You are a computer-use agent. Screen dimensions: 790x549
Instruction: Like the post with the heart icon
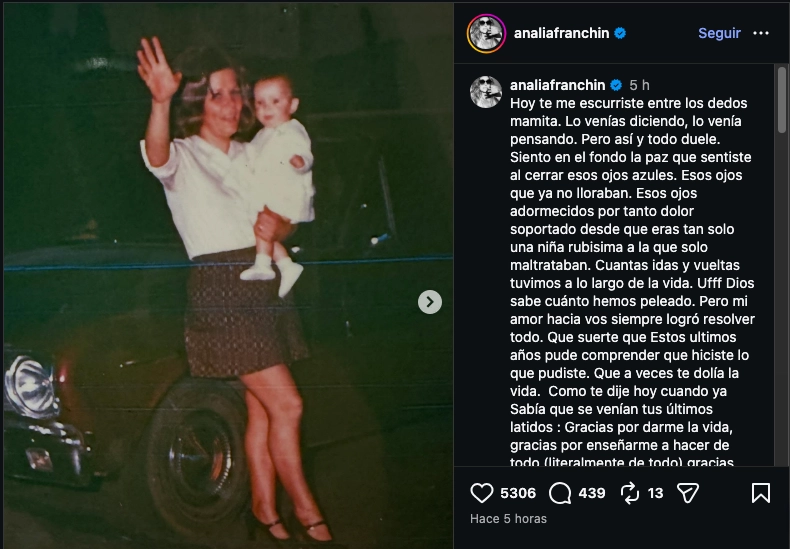point(481,493)
